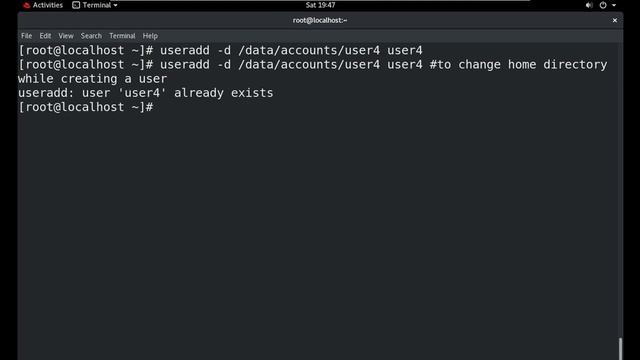Click the Red Hat logo icon
The height and width of the screenshot is (360, 640).
pos(27,5)
